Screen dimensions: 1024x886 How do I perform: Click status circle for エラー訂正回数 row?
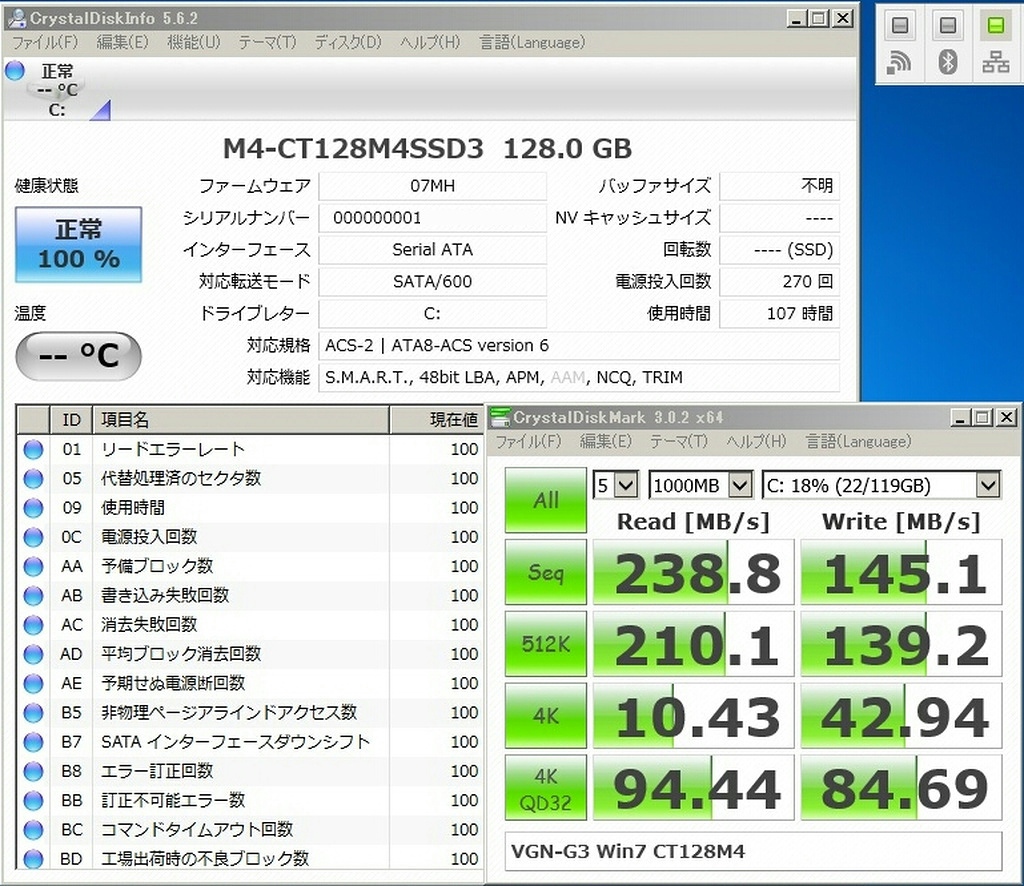coord(33,771)
